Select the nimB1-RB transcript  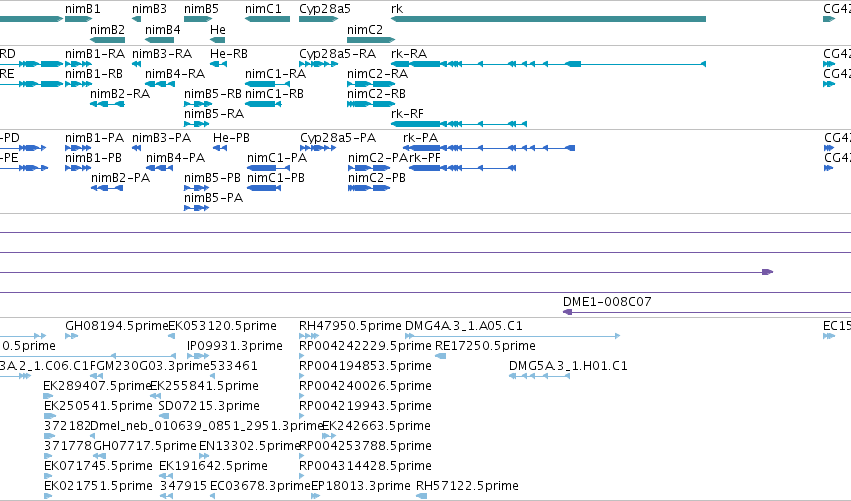click(x=79, y=84)
